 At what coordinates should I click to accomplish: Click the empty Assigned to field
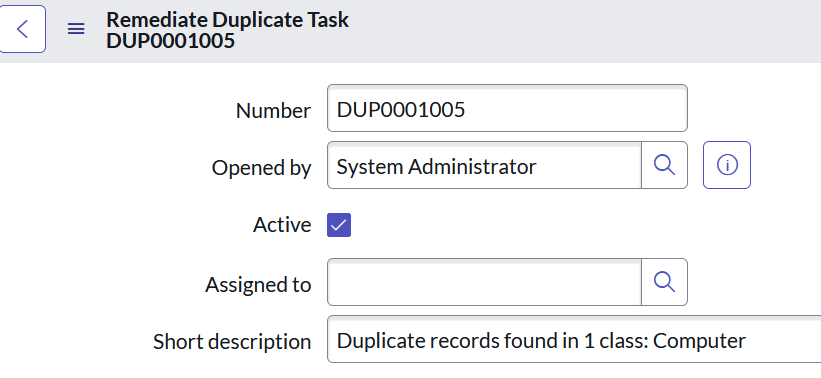484,282
